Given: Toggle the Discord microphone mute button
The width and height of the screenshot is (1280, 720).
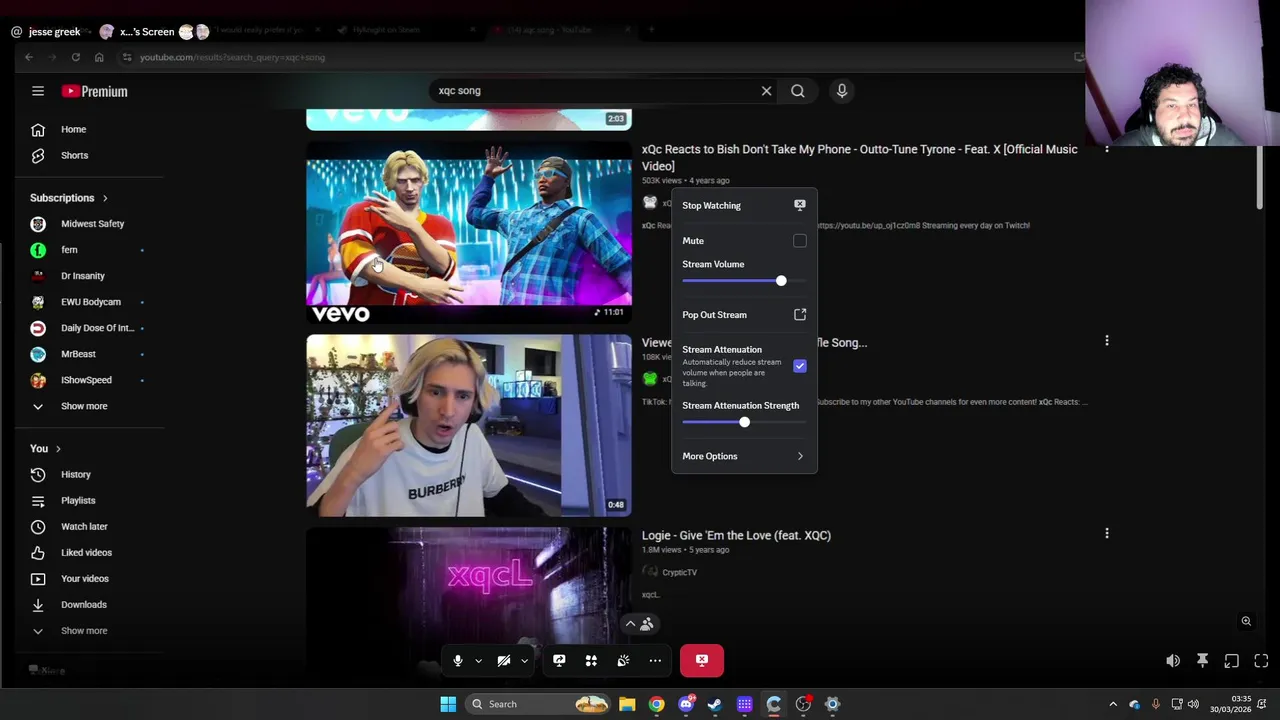Looking at the screenshot, I should tap(457, 660).
